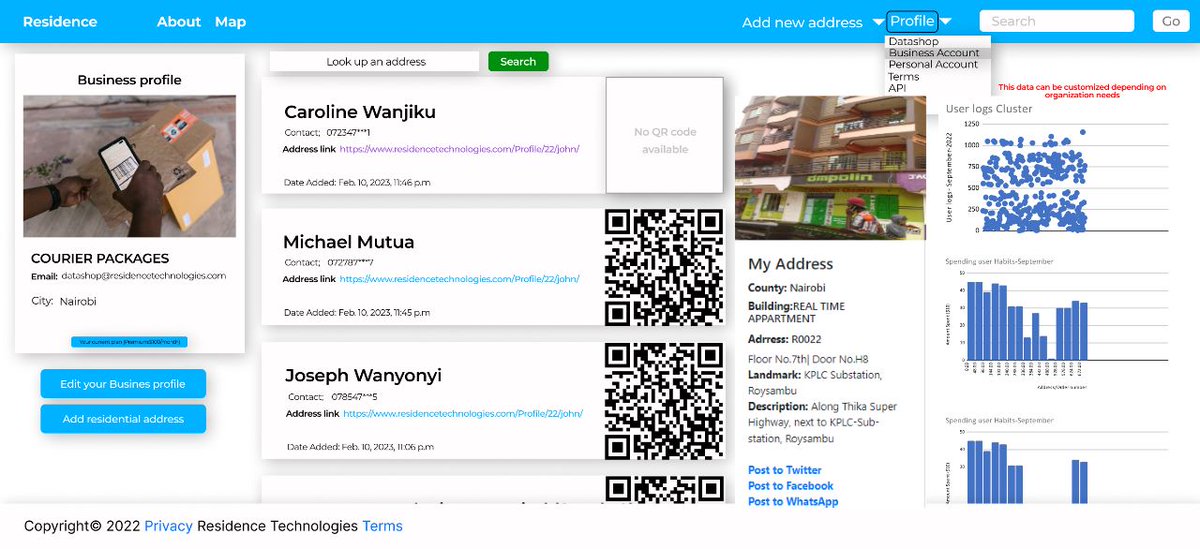Open the Profile menu
Viewport: 1200px width, 549px height.
pos(912,21)
